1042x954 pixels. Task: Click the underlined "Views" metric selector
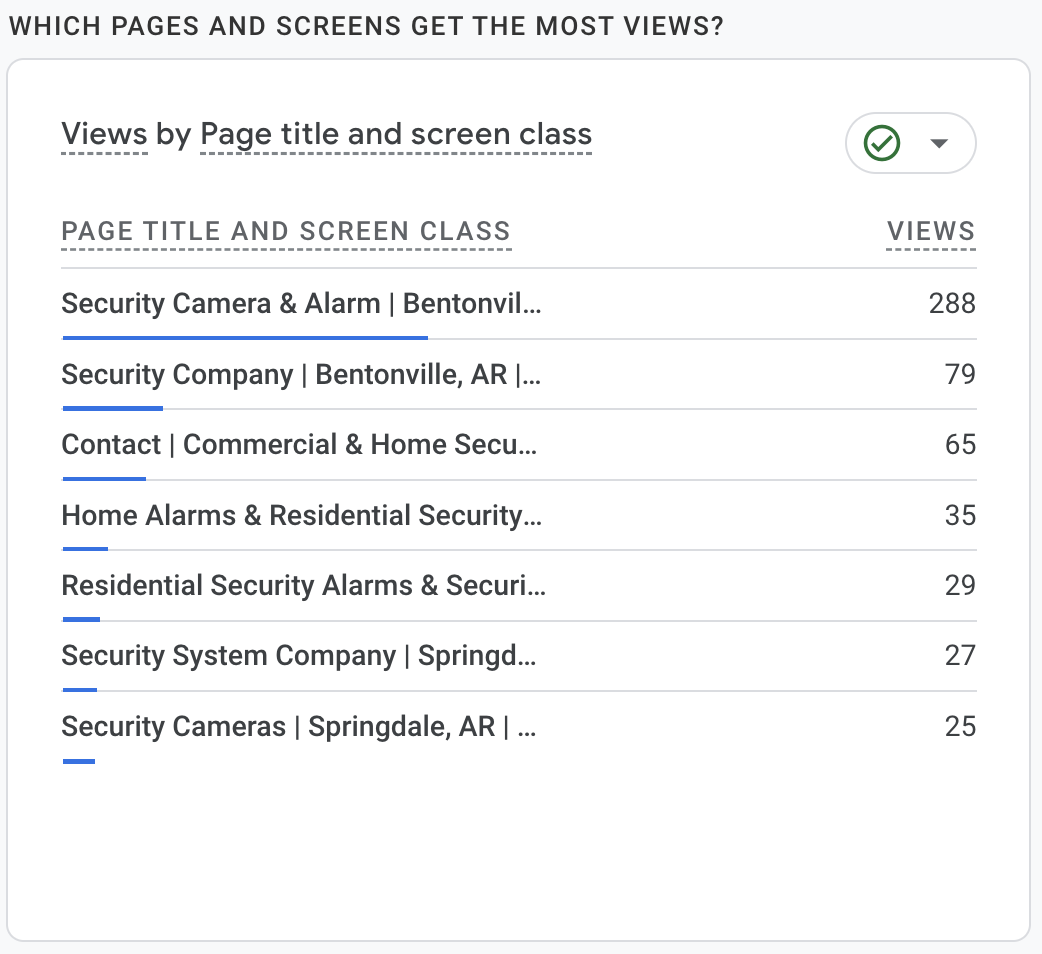pyautogui.click(x=104, y=135)
